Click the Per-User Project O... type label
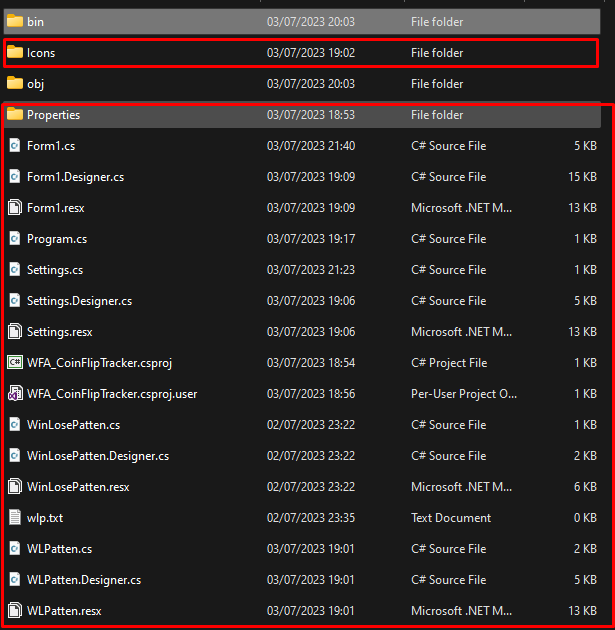Image resolution: width=615 pixels, height=630 pixels. 464,394
